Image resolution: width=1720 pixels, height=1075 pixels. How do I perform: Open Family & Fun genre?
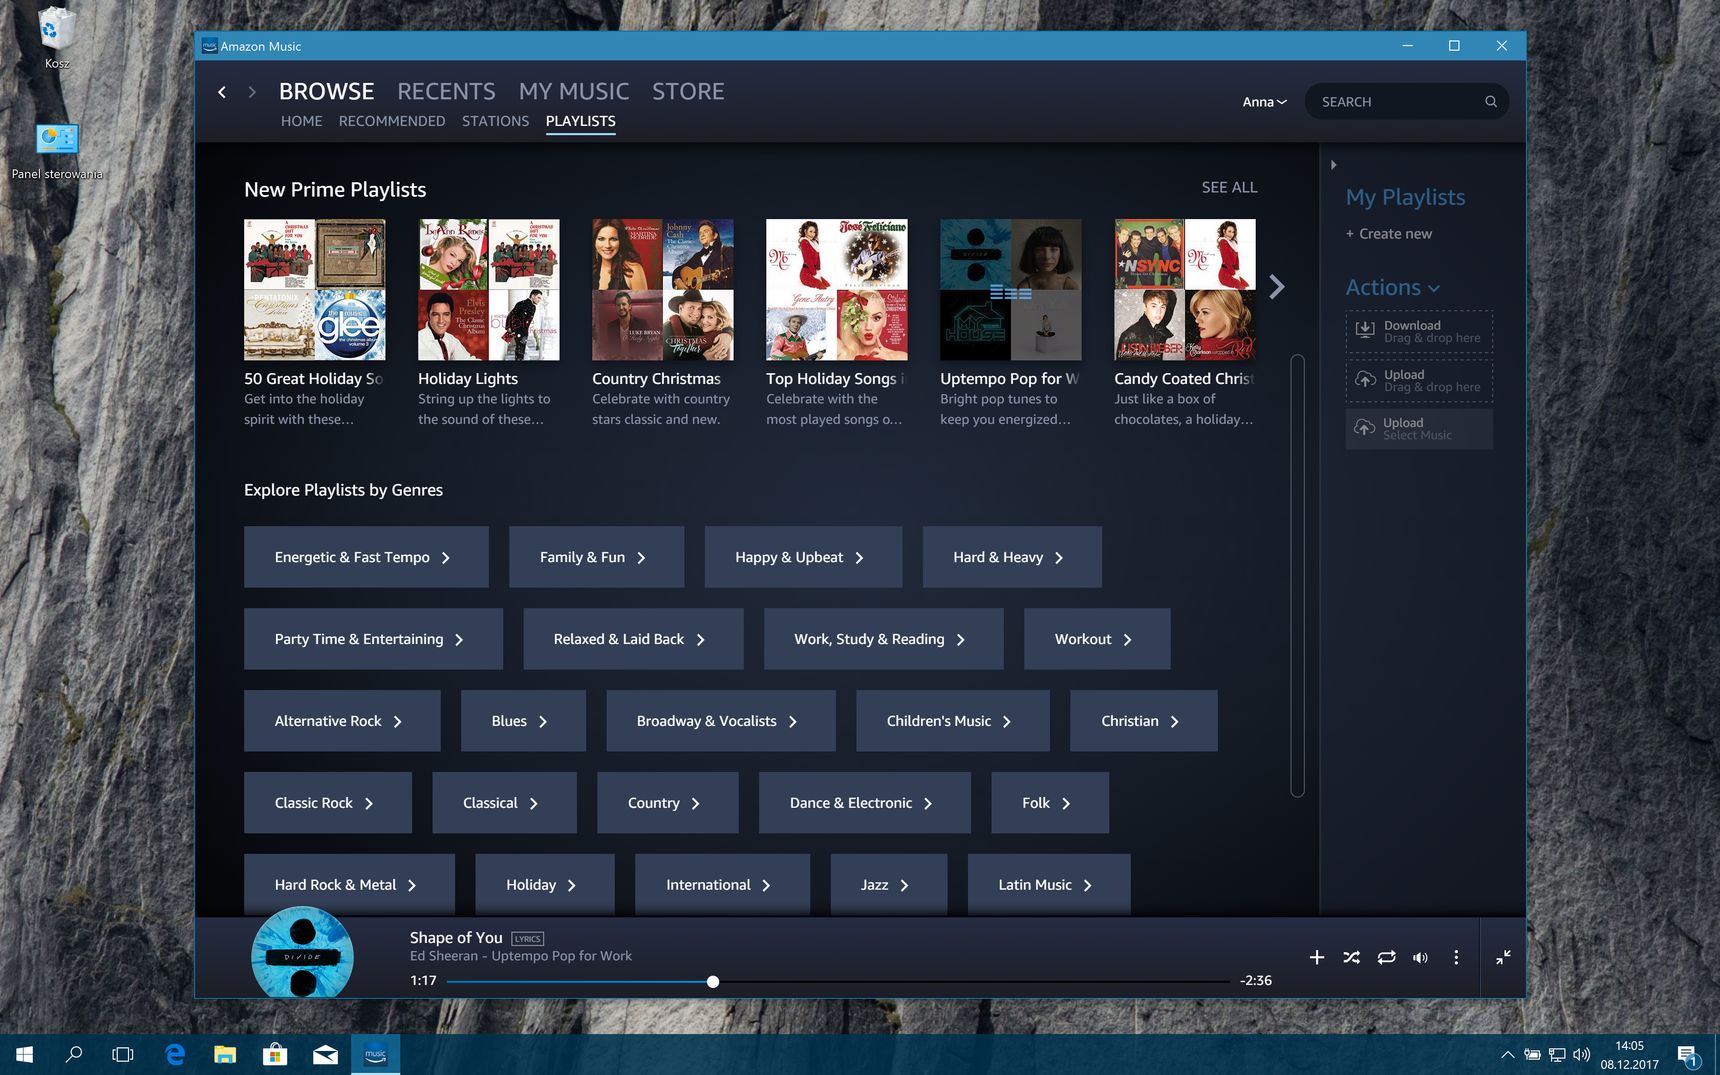pyautogui.click(x=596, y=557)
